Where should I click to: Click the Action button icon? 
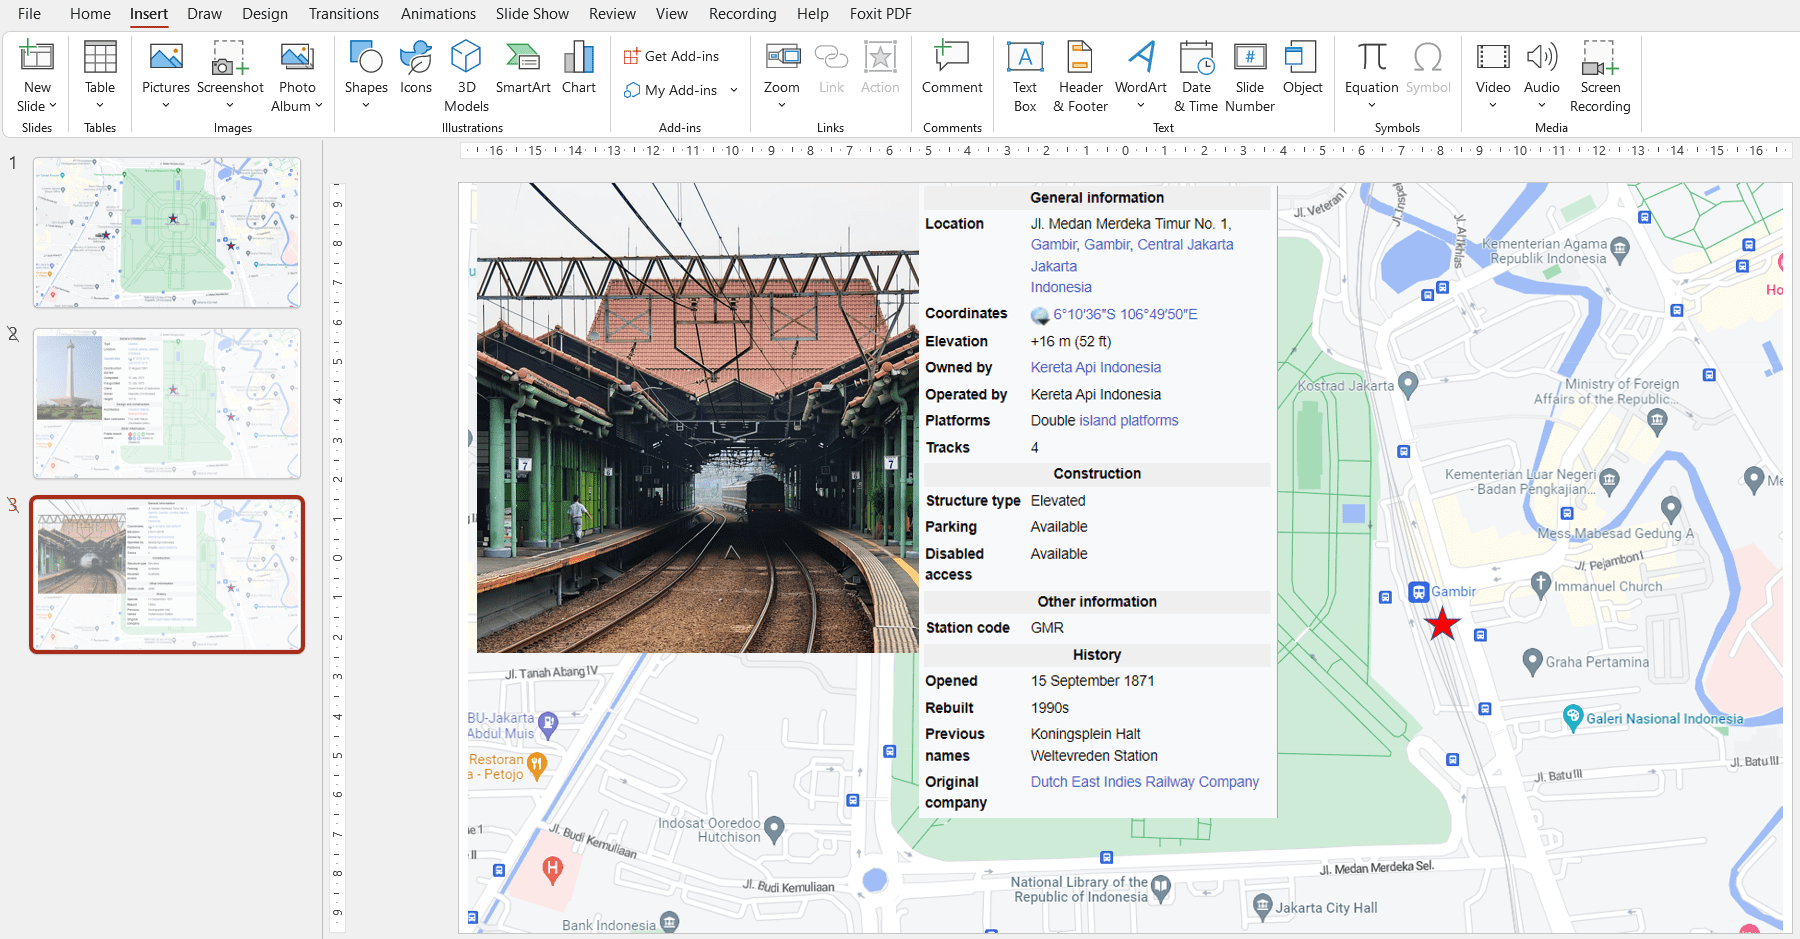click(x=880, y=58)
